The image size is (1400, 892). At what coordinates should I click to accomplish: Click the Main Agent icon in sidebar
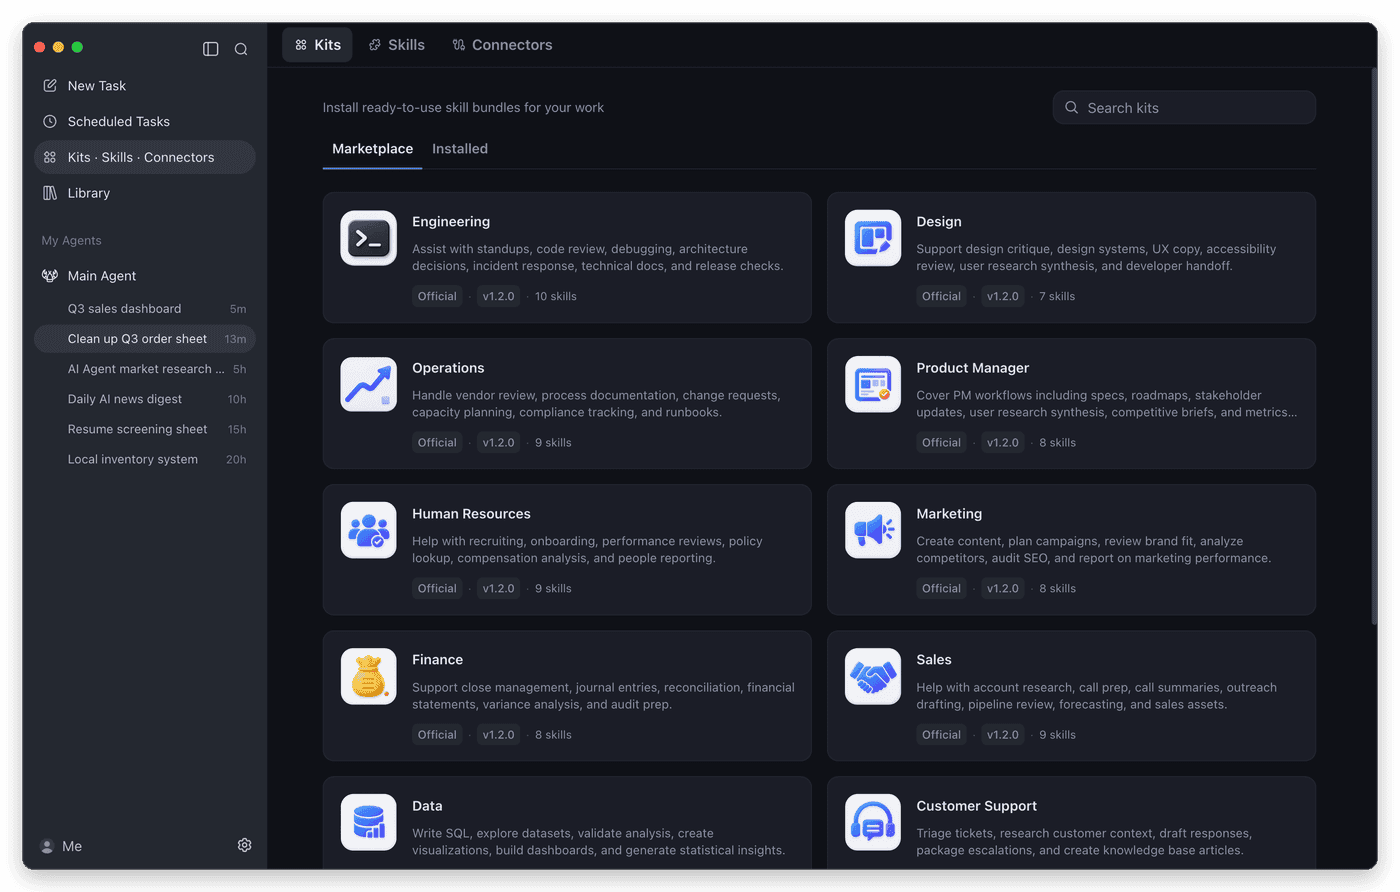pos(50,276)
